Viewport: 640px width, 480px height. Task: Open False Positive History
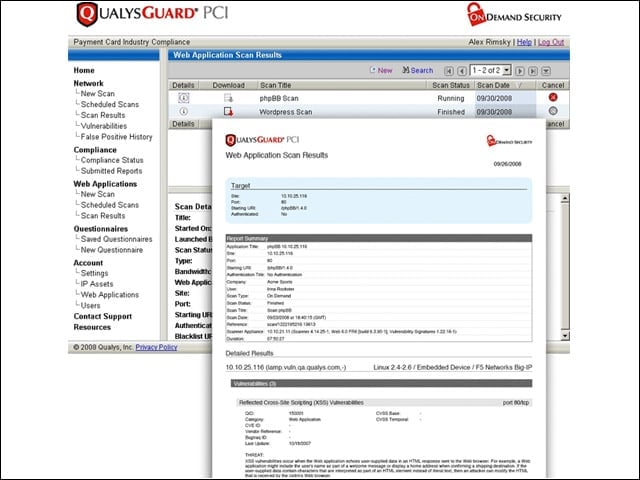[x=116, y=137]
